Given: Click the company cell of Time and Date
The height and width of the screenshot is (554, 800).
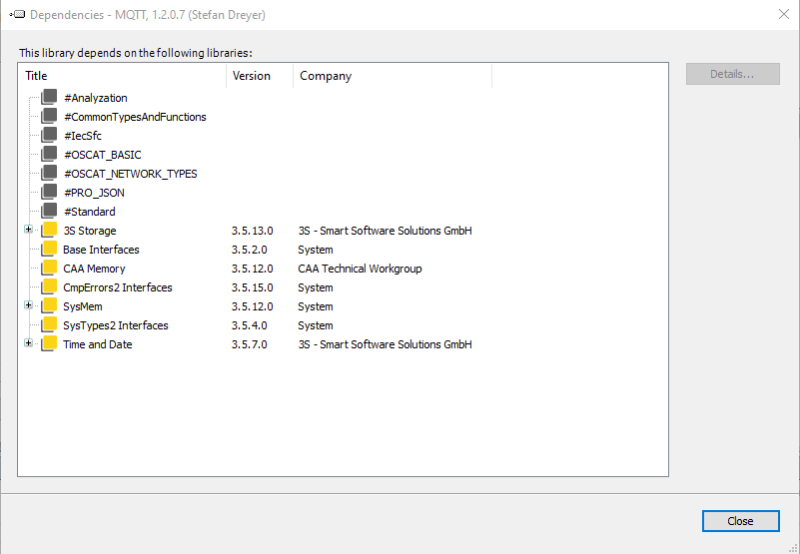Looking at the screenshot, I should point(385,344).
